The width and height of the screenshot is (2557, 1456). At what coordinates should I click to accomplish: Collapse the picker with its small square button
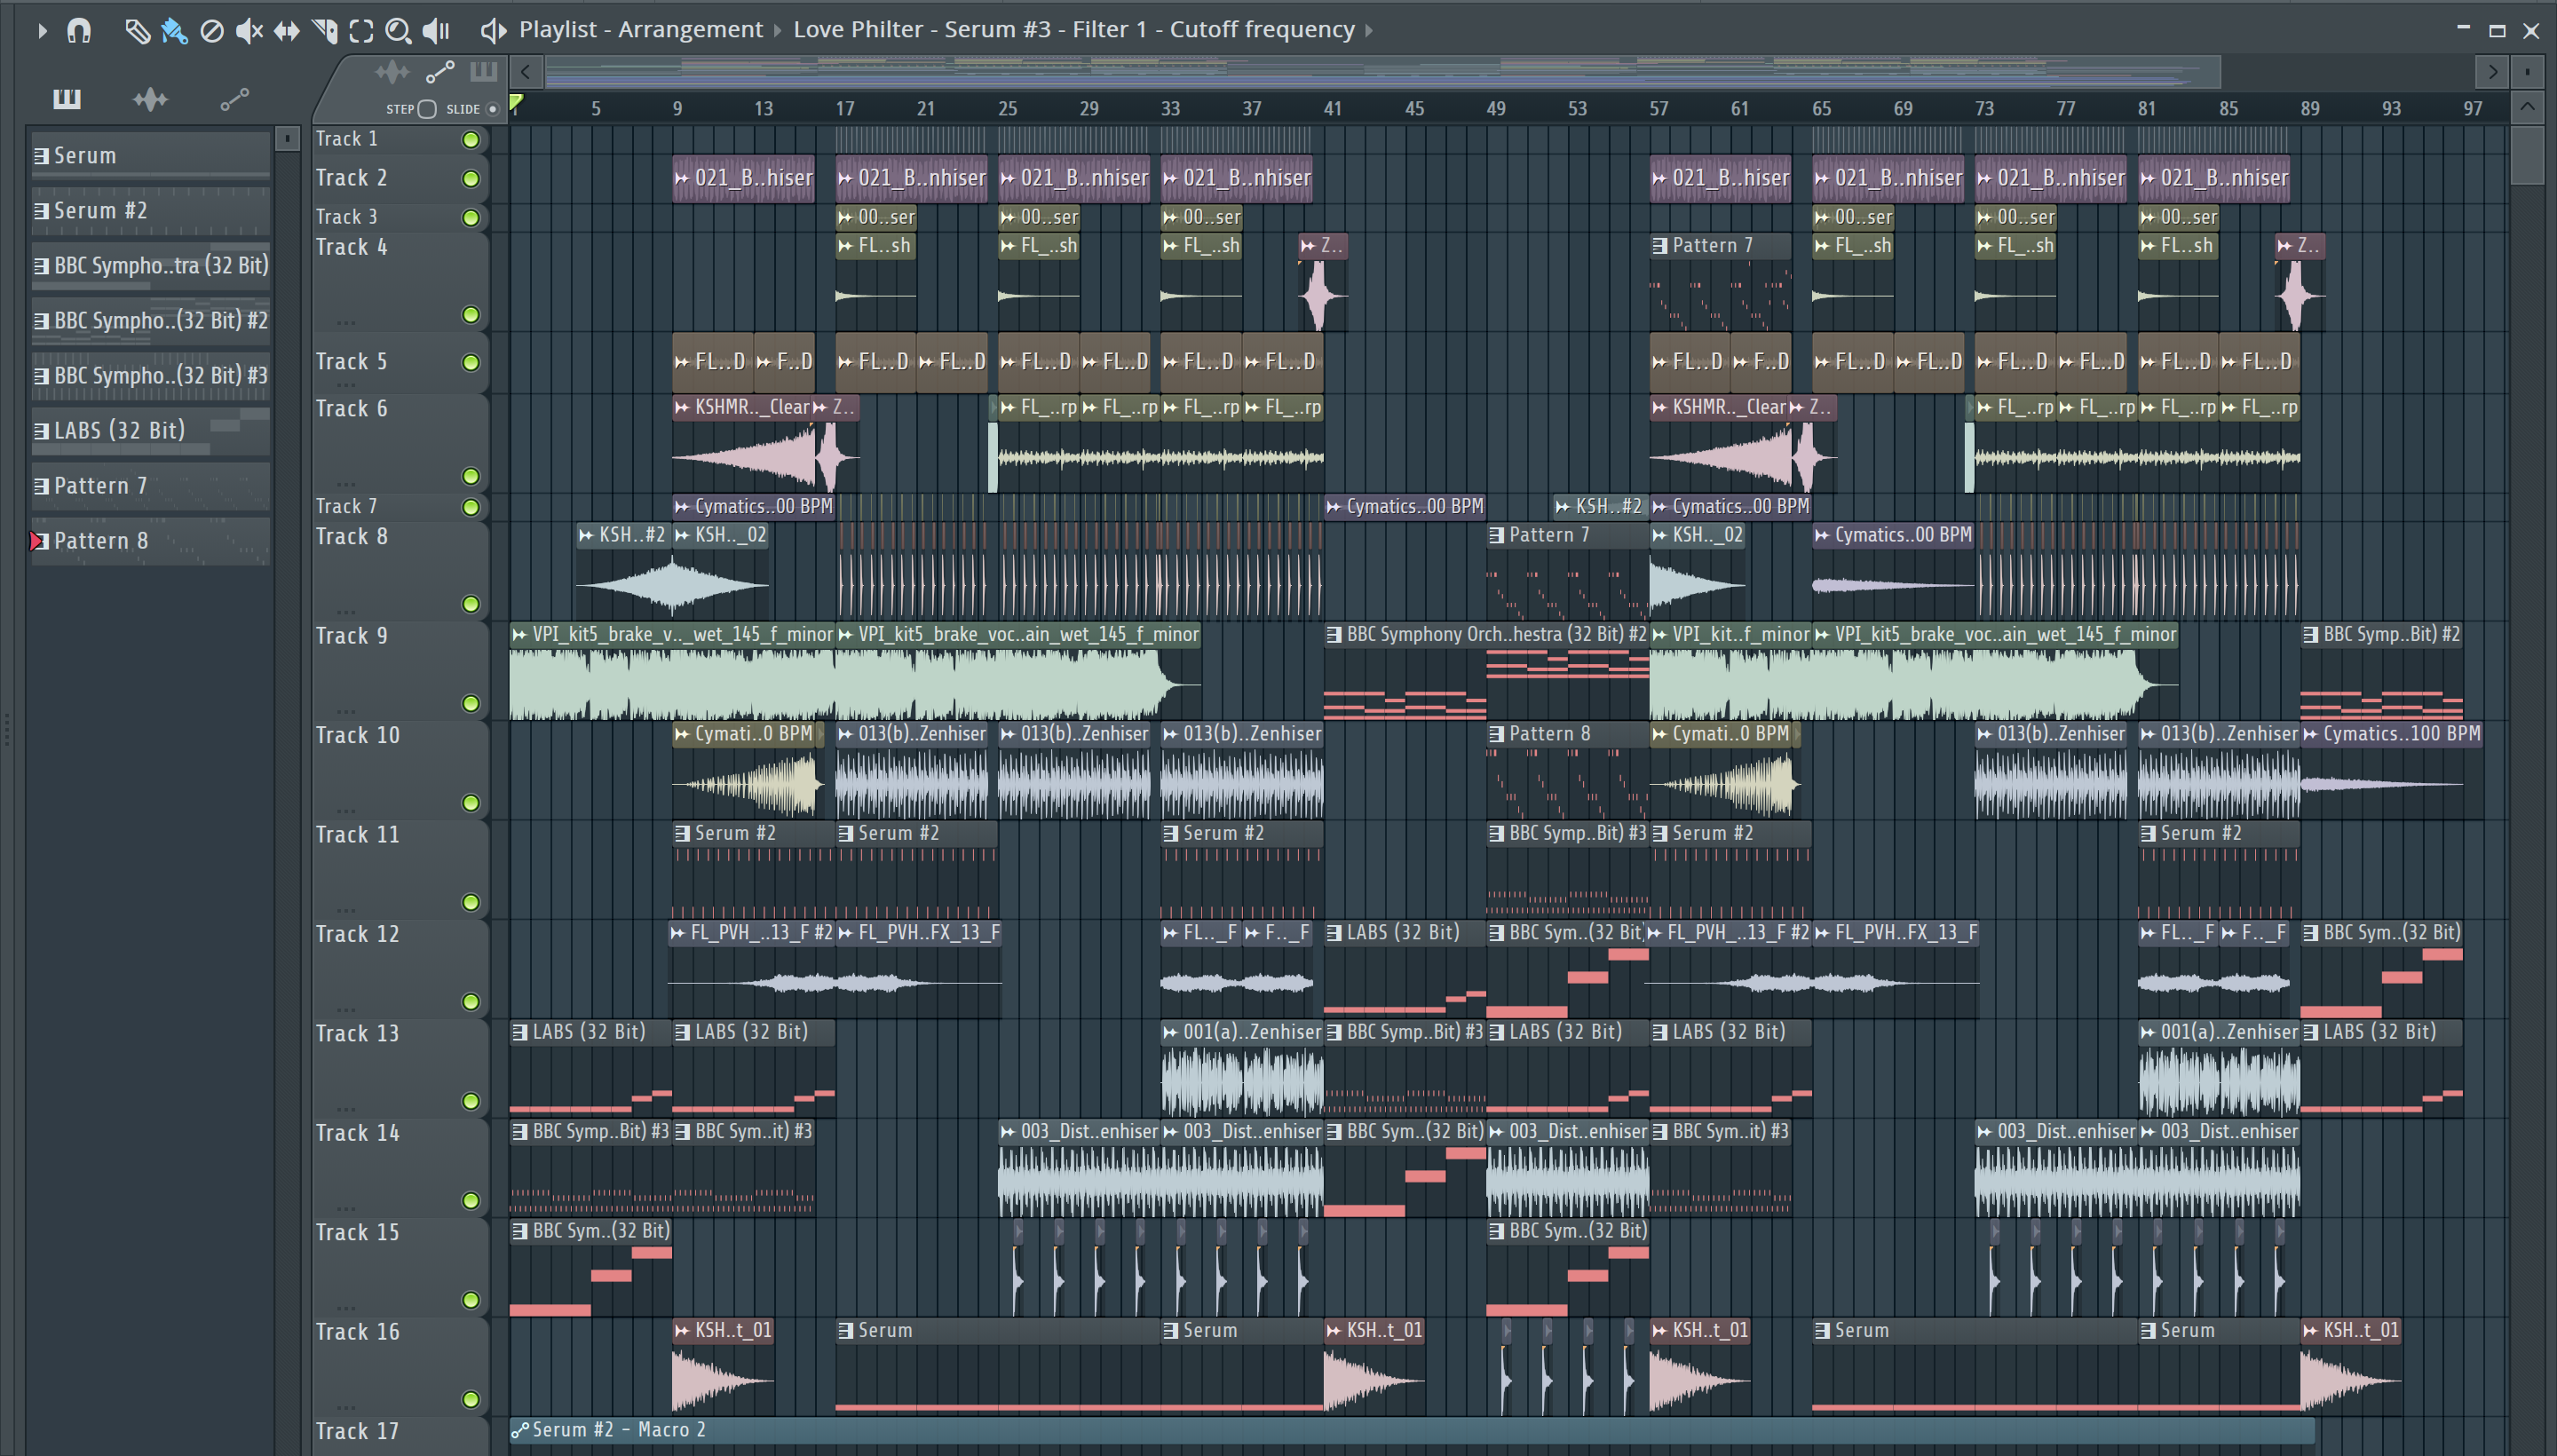click(287, 138)
